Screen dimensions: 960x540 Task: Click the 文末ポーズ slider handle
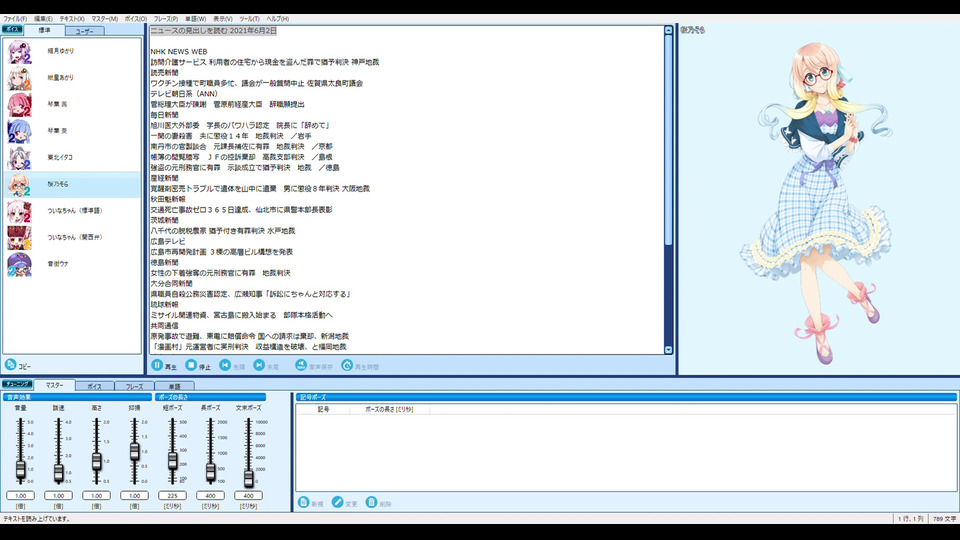[249, 478]
